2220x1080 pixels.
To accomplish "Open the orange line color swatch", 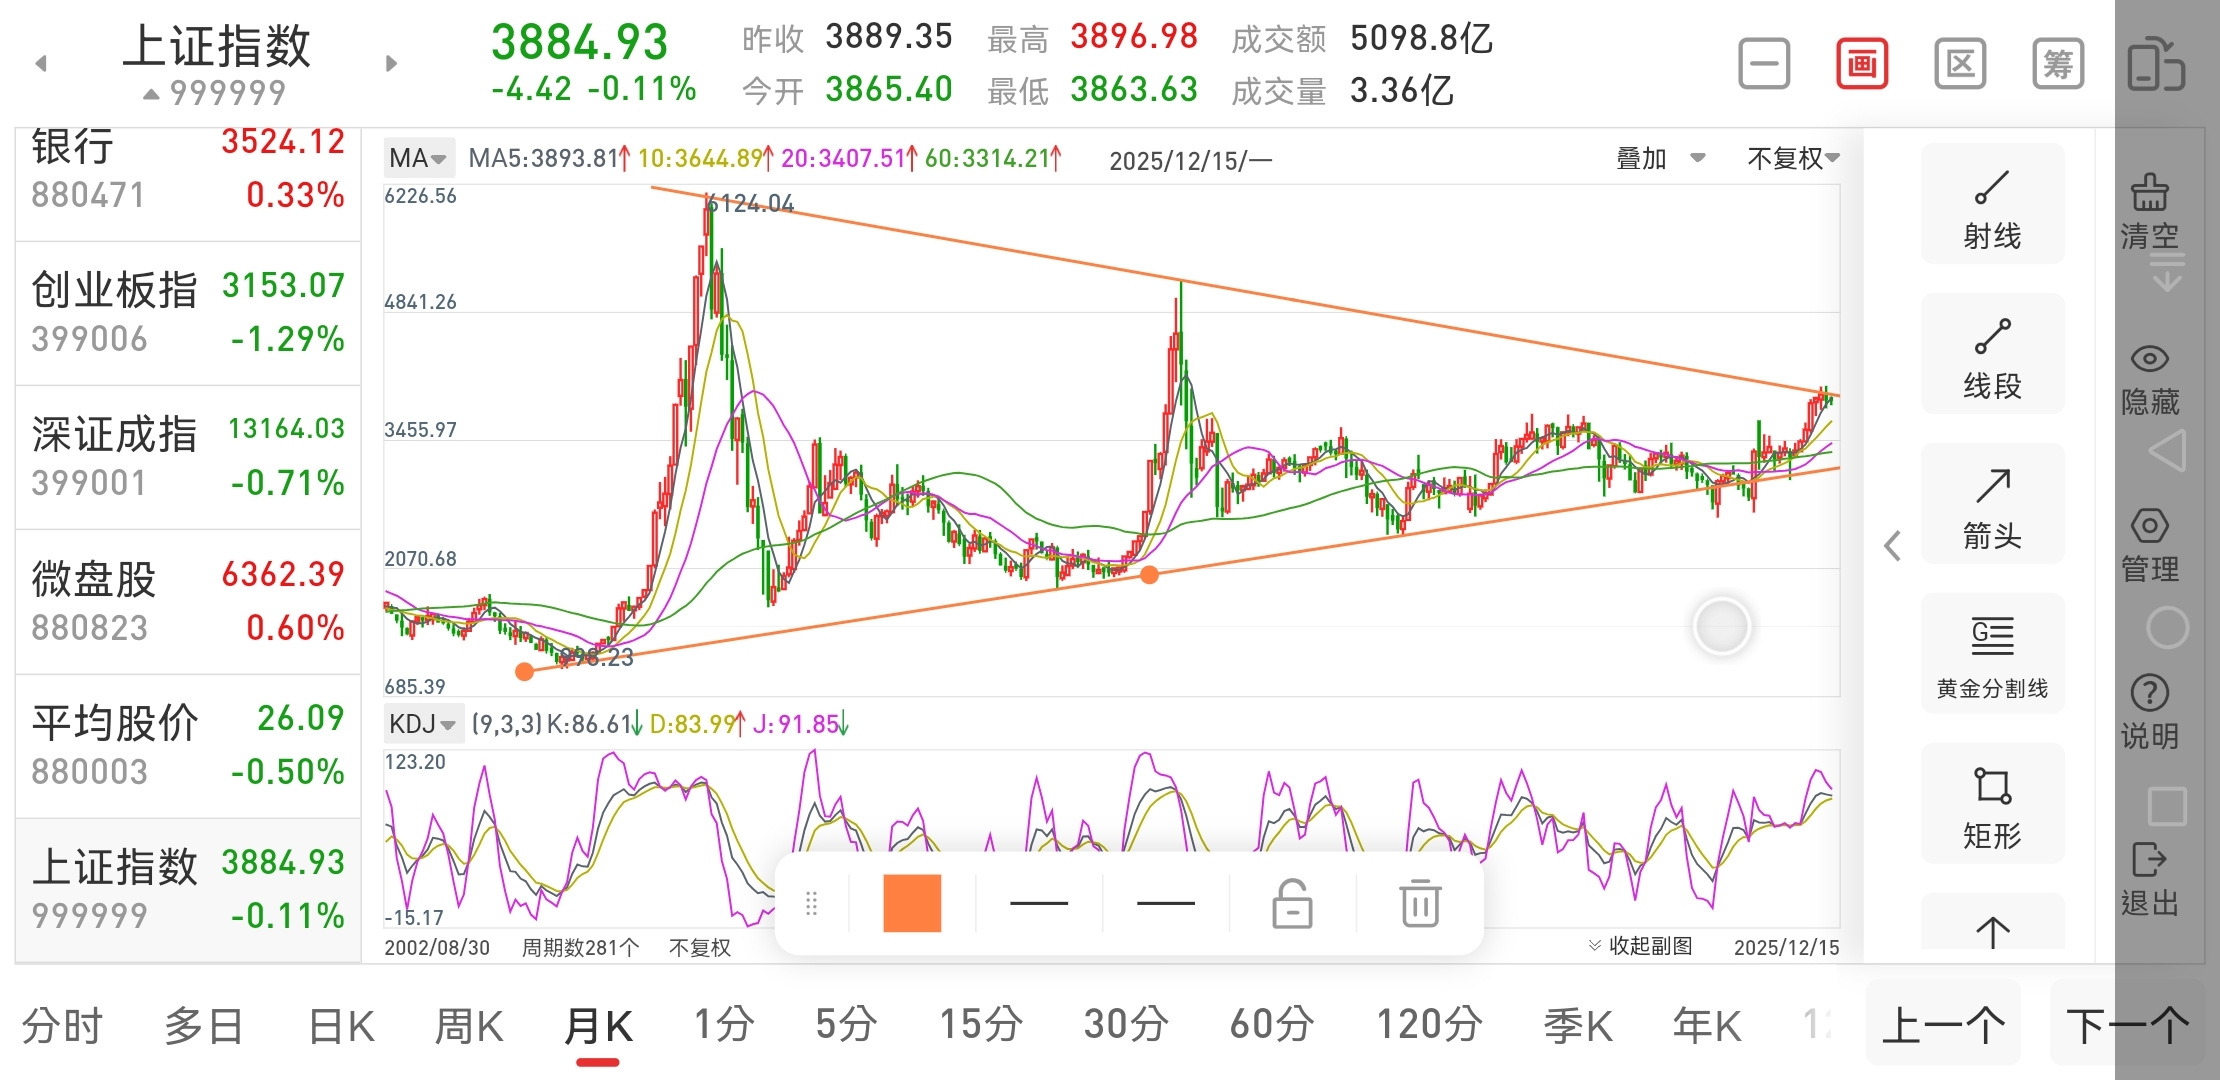I will [x=912, y=903].
